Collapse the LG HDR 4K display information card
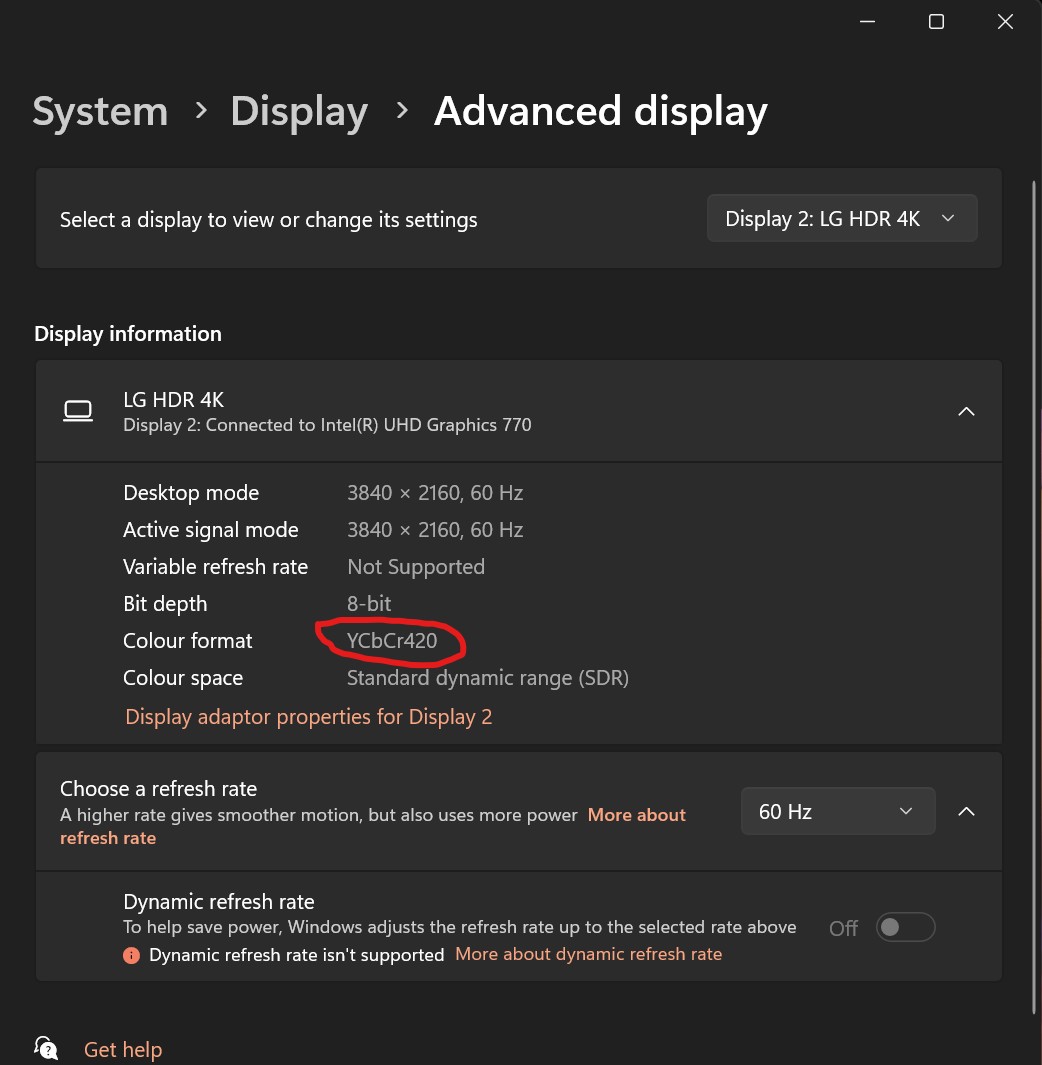 966,410
